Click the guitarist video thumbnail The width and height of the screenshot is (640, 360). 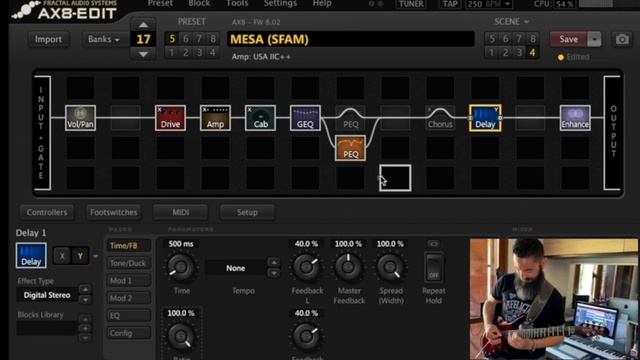coord(554,299)
